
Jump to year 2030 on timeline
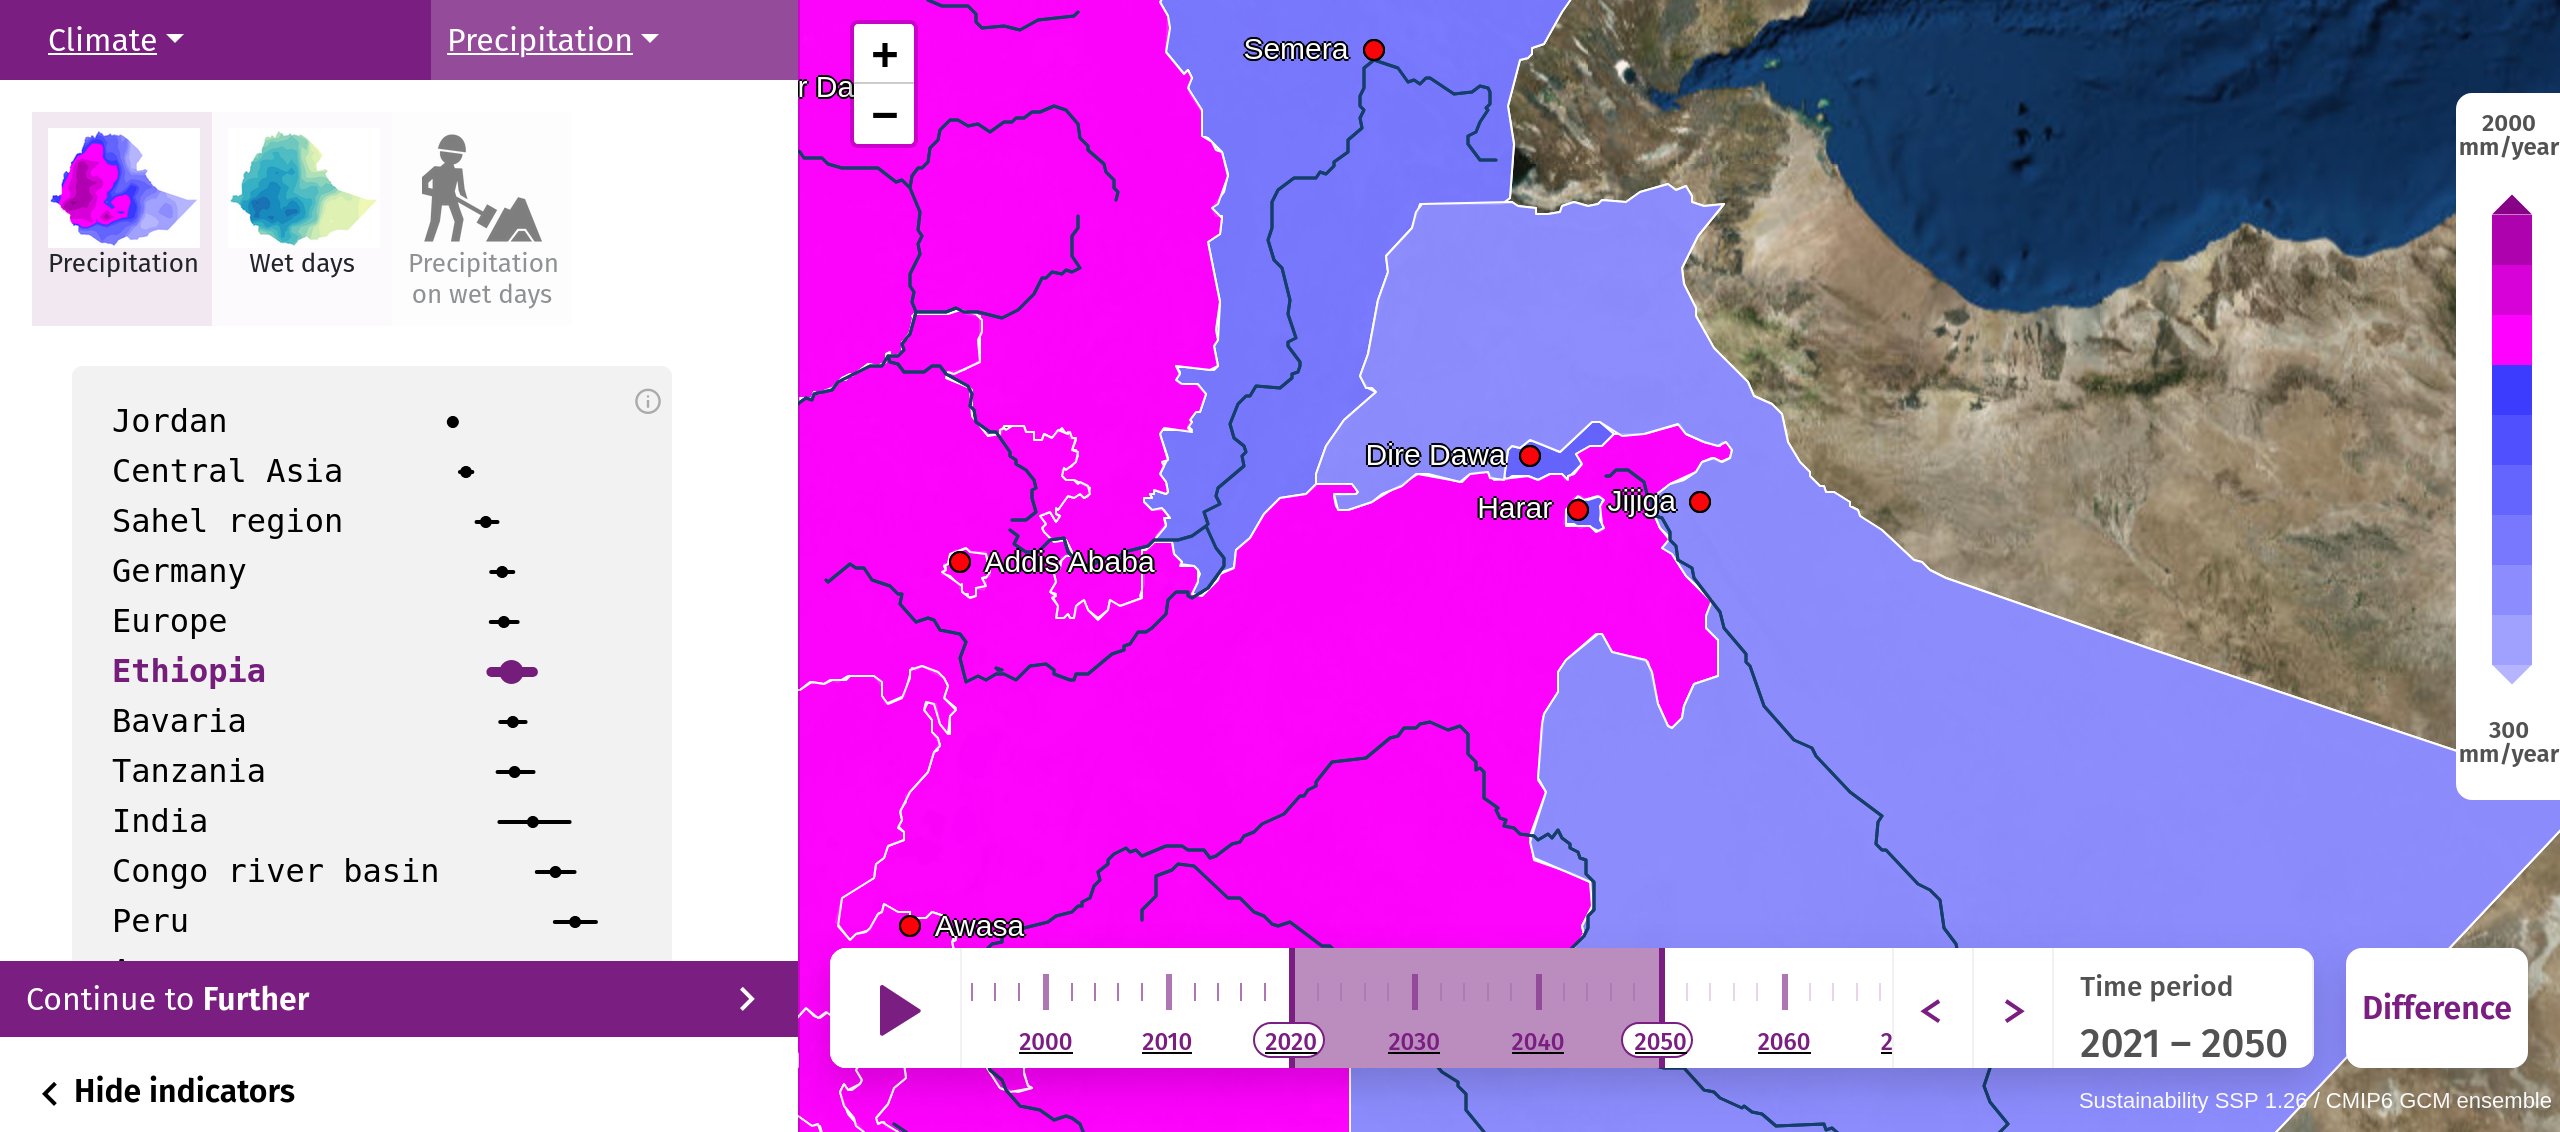click(1413, 1042)
